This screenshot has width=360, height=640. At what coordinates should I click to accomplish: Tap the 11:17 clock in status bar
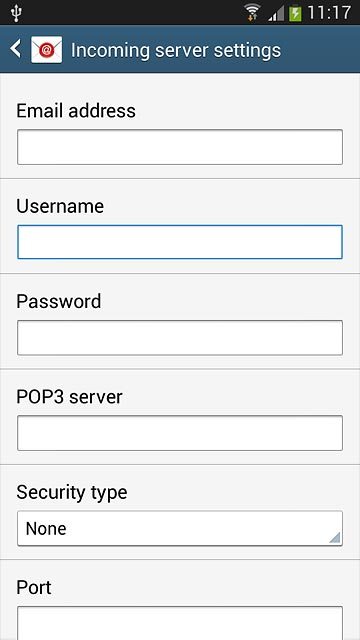click(329, 13)
